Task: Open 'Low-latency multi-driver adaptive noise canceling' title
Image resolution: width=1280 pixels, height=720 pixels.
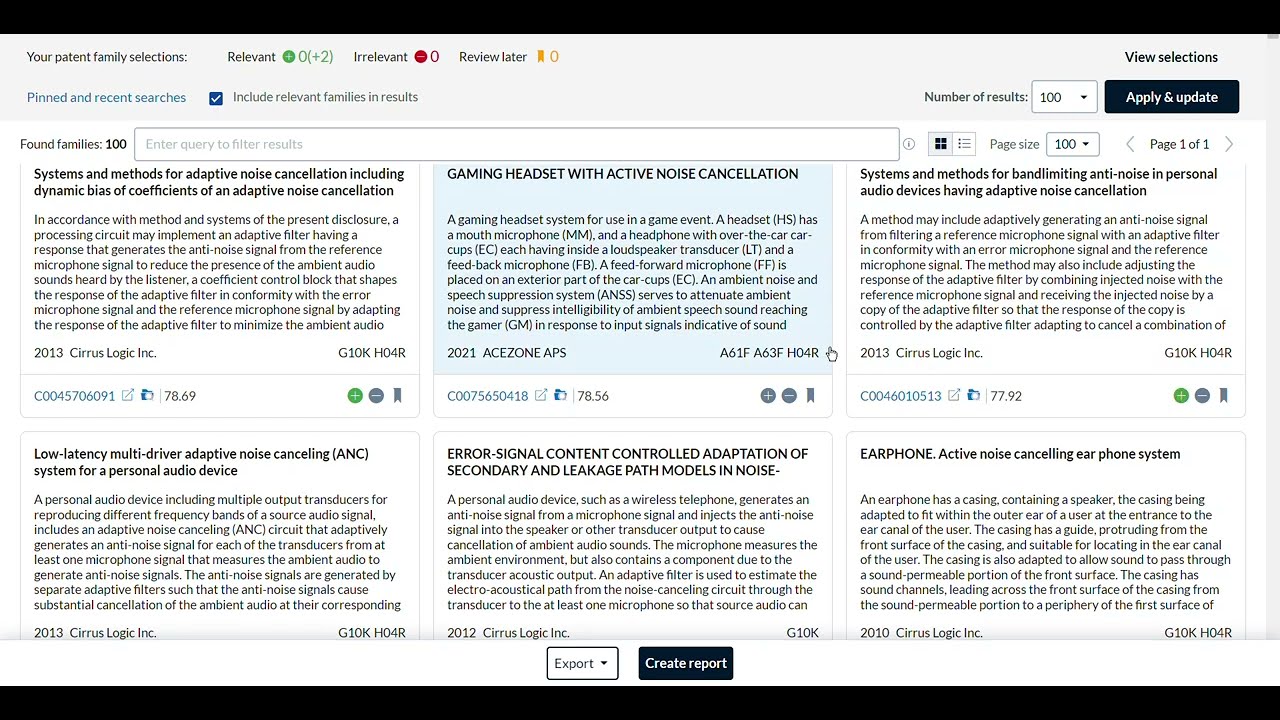Action: tap(202, 462)
